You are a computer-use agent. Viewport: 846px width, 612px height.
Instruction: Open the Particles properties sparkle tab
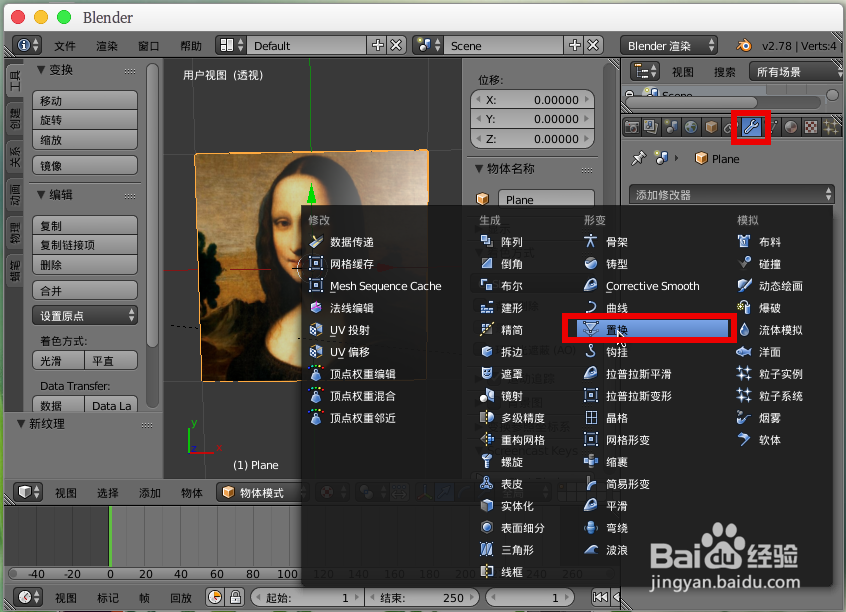pyautogui.click(x=831, y=127)
